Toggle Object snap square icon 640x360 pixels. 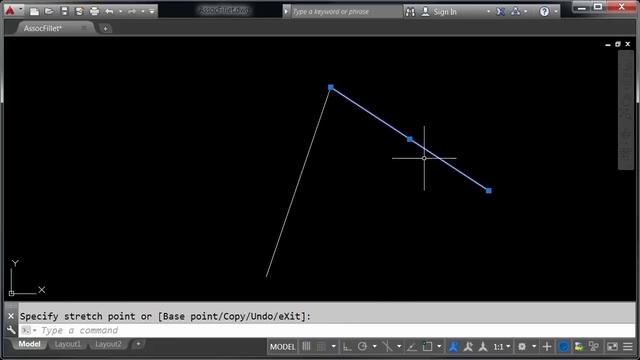coord(427,347)
